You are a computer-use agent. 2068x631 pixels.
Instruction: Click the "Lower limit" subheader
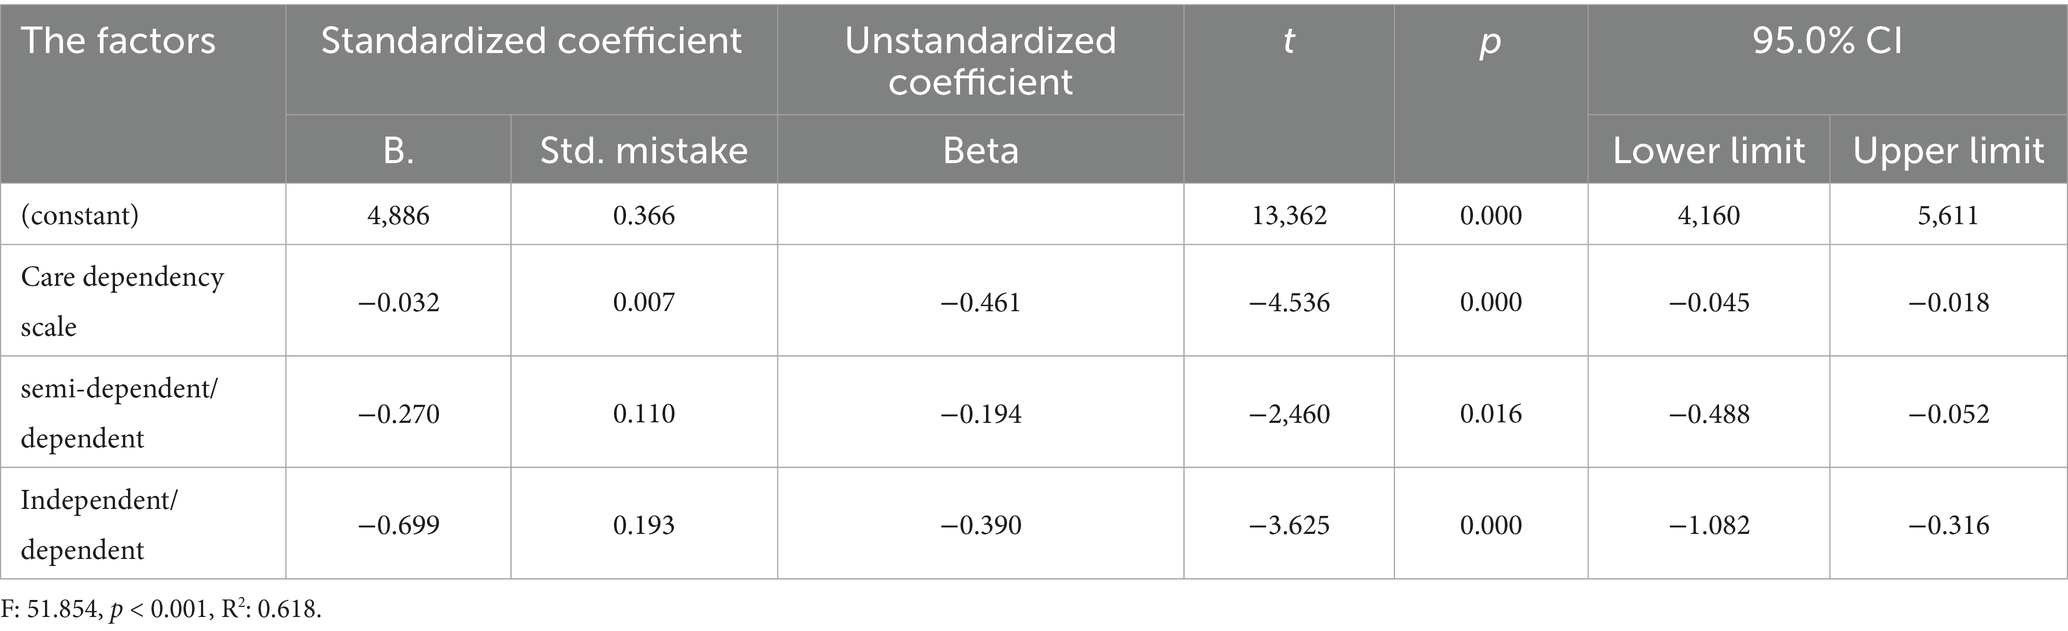pyautogui.click(x=1709, y=150)
